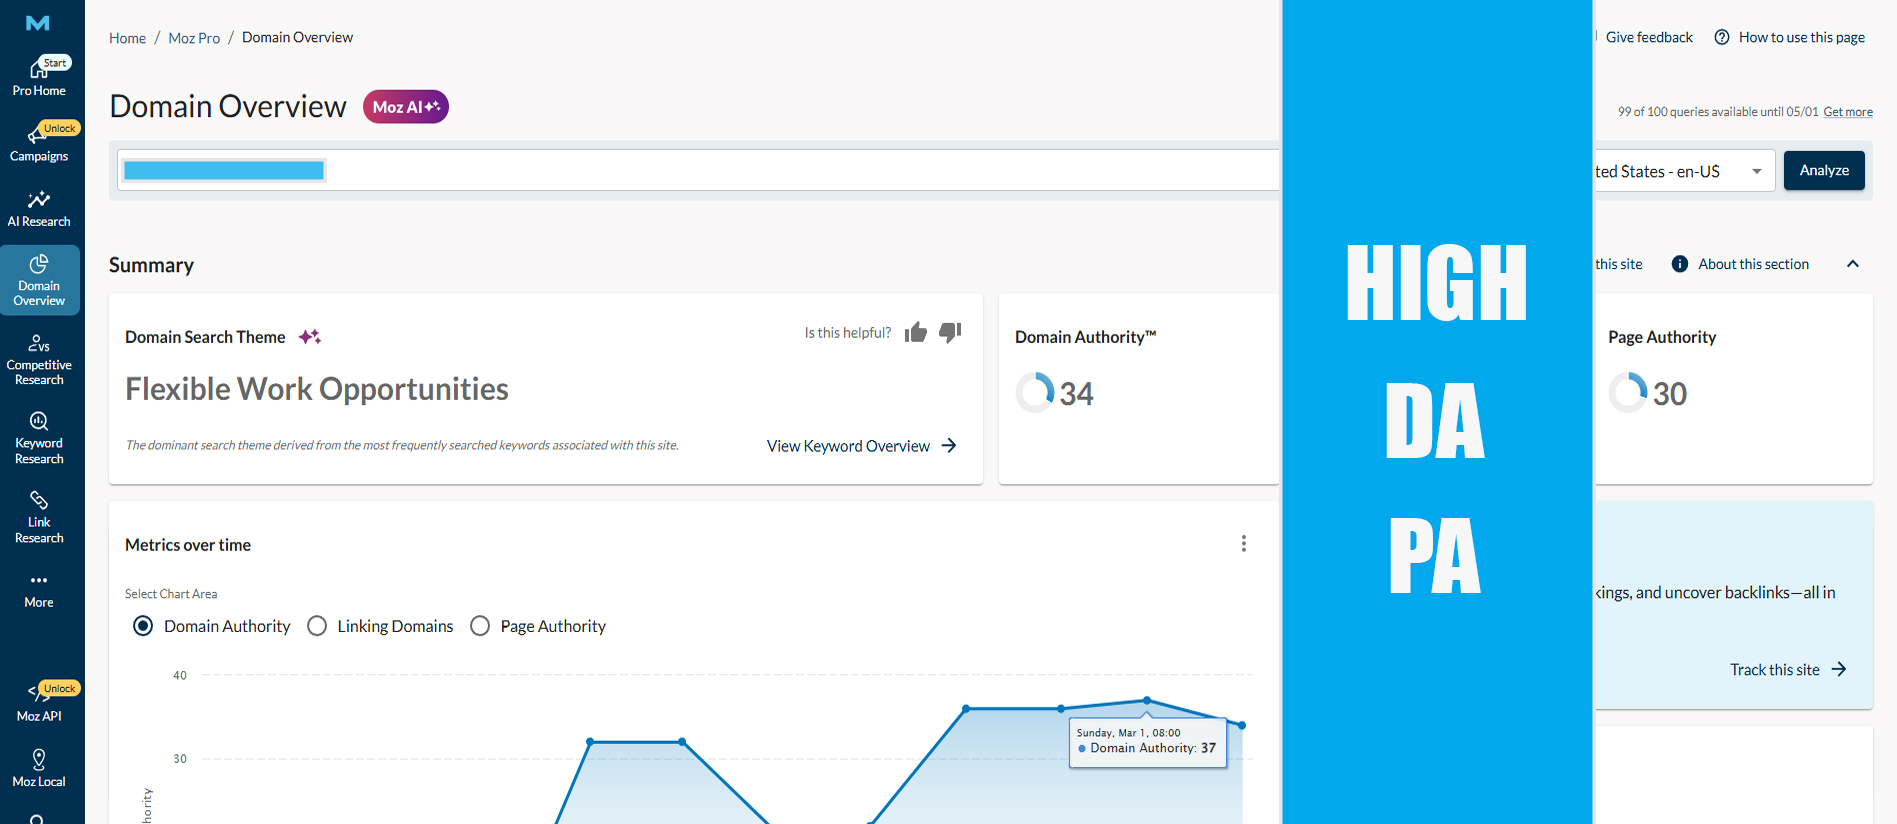Open Moz API in sidebar
This screenshot has height=824, width=1897.
tap(39, 702)
